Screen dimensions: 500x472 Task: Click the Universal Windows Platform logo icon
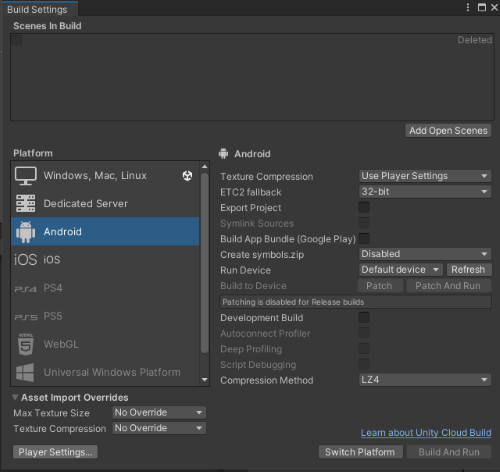click(x=25, y=372)
